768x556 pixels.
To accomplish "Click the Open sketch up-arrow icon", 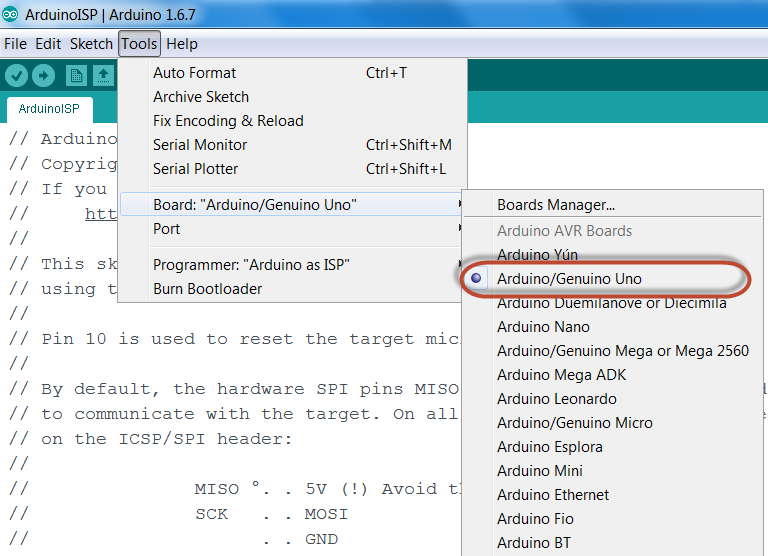I will 103,76.
